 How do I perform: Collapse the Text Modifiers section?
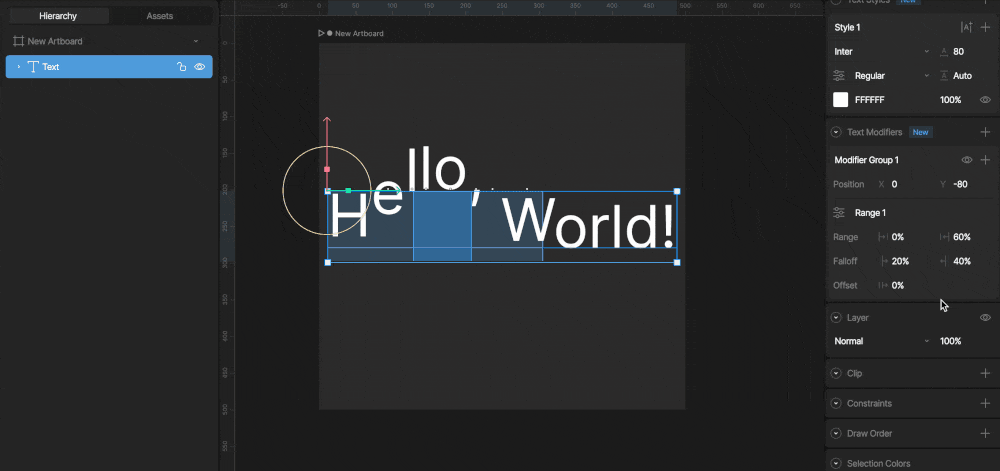pyautogui.click(x=835, y=132)
